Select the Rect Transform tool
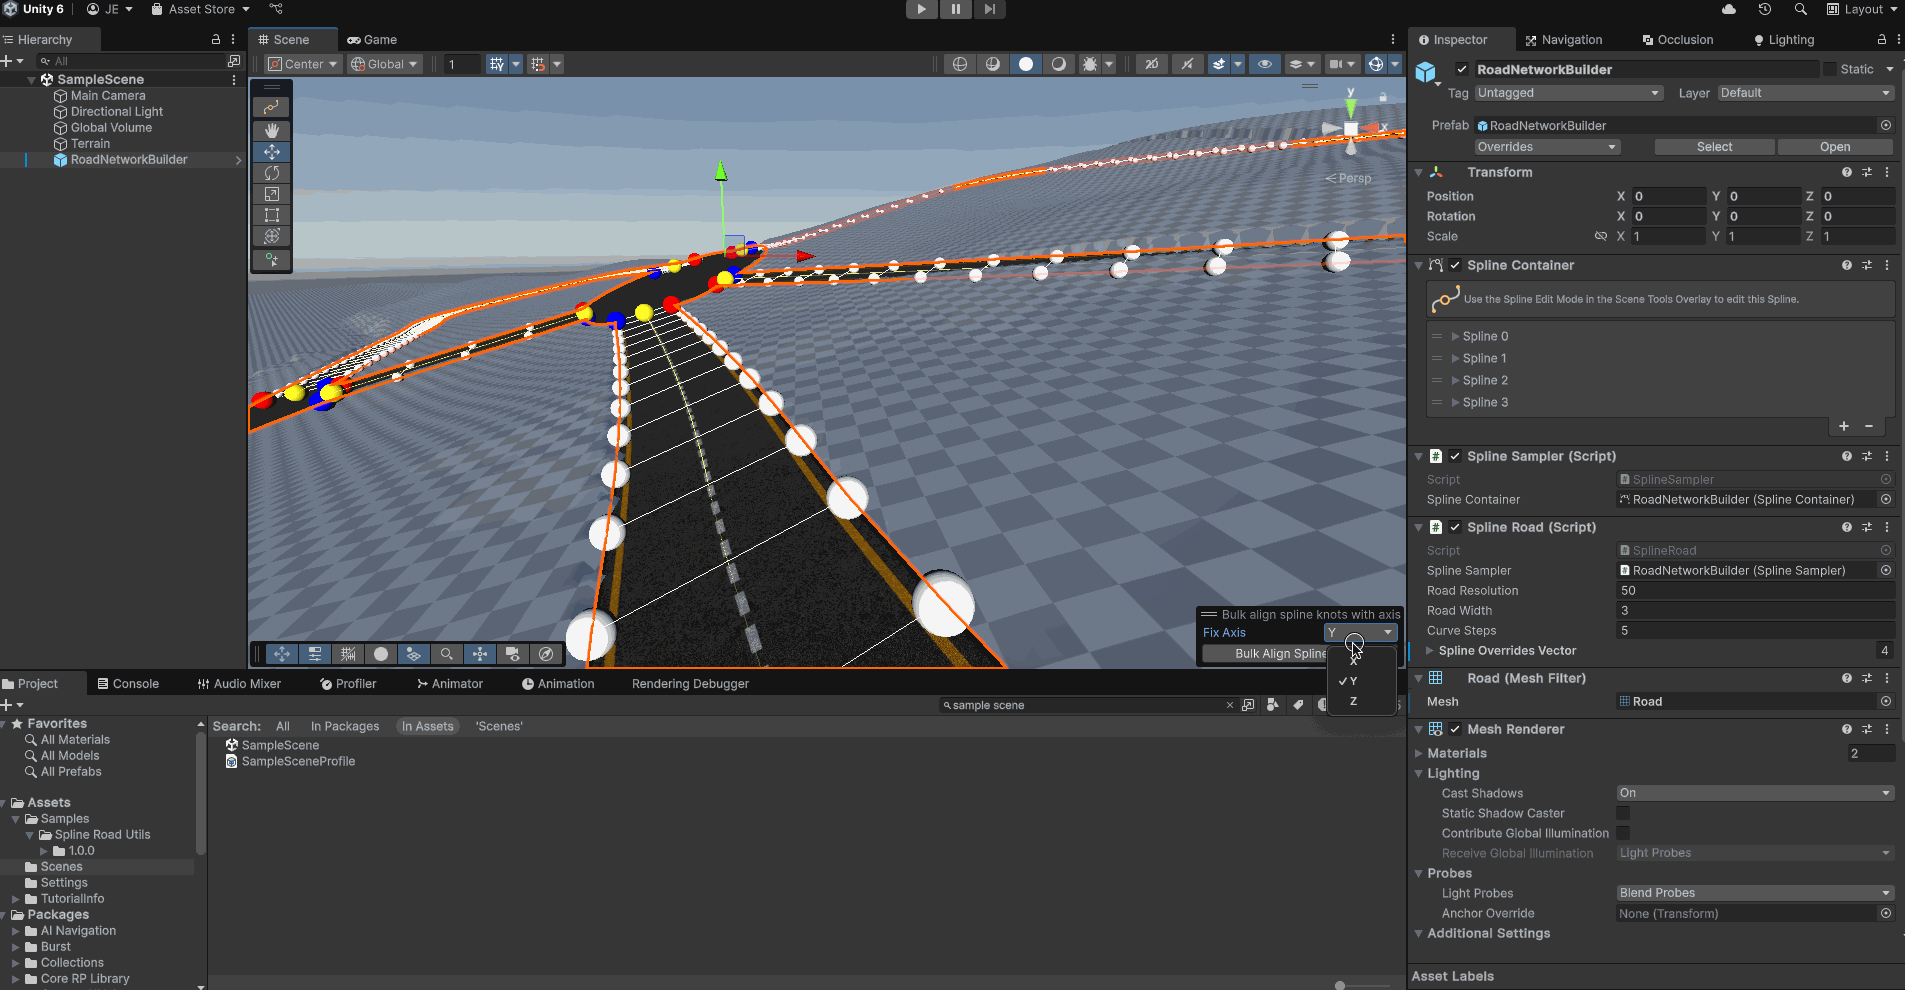The height and width of the screenshot is (990, 1905). (x=271, y=215)
